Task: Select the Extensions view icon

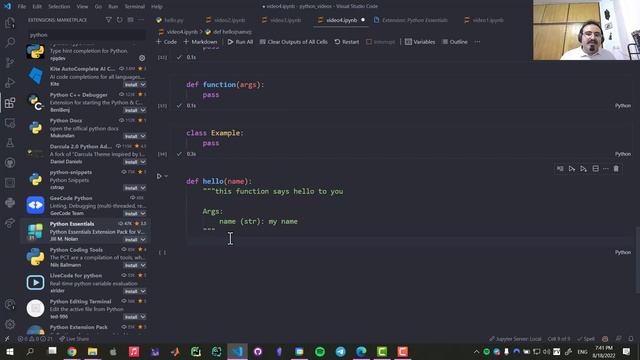Action: 10,102
